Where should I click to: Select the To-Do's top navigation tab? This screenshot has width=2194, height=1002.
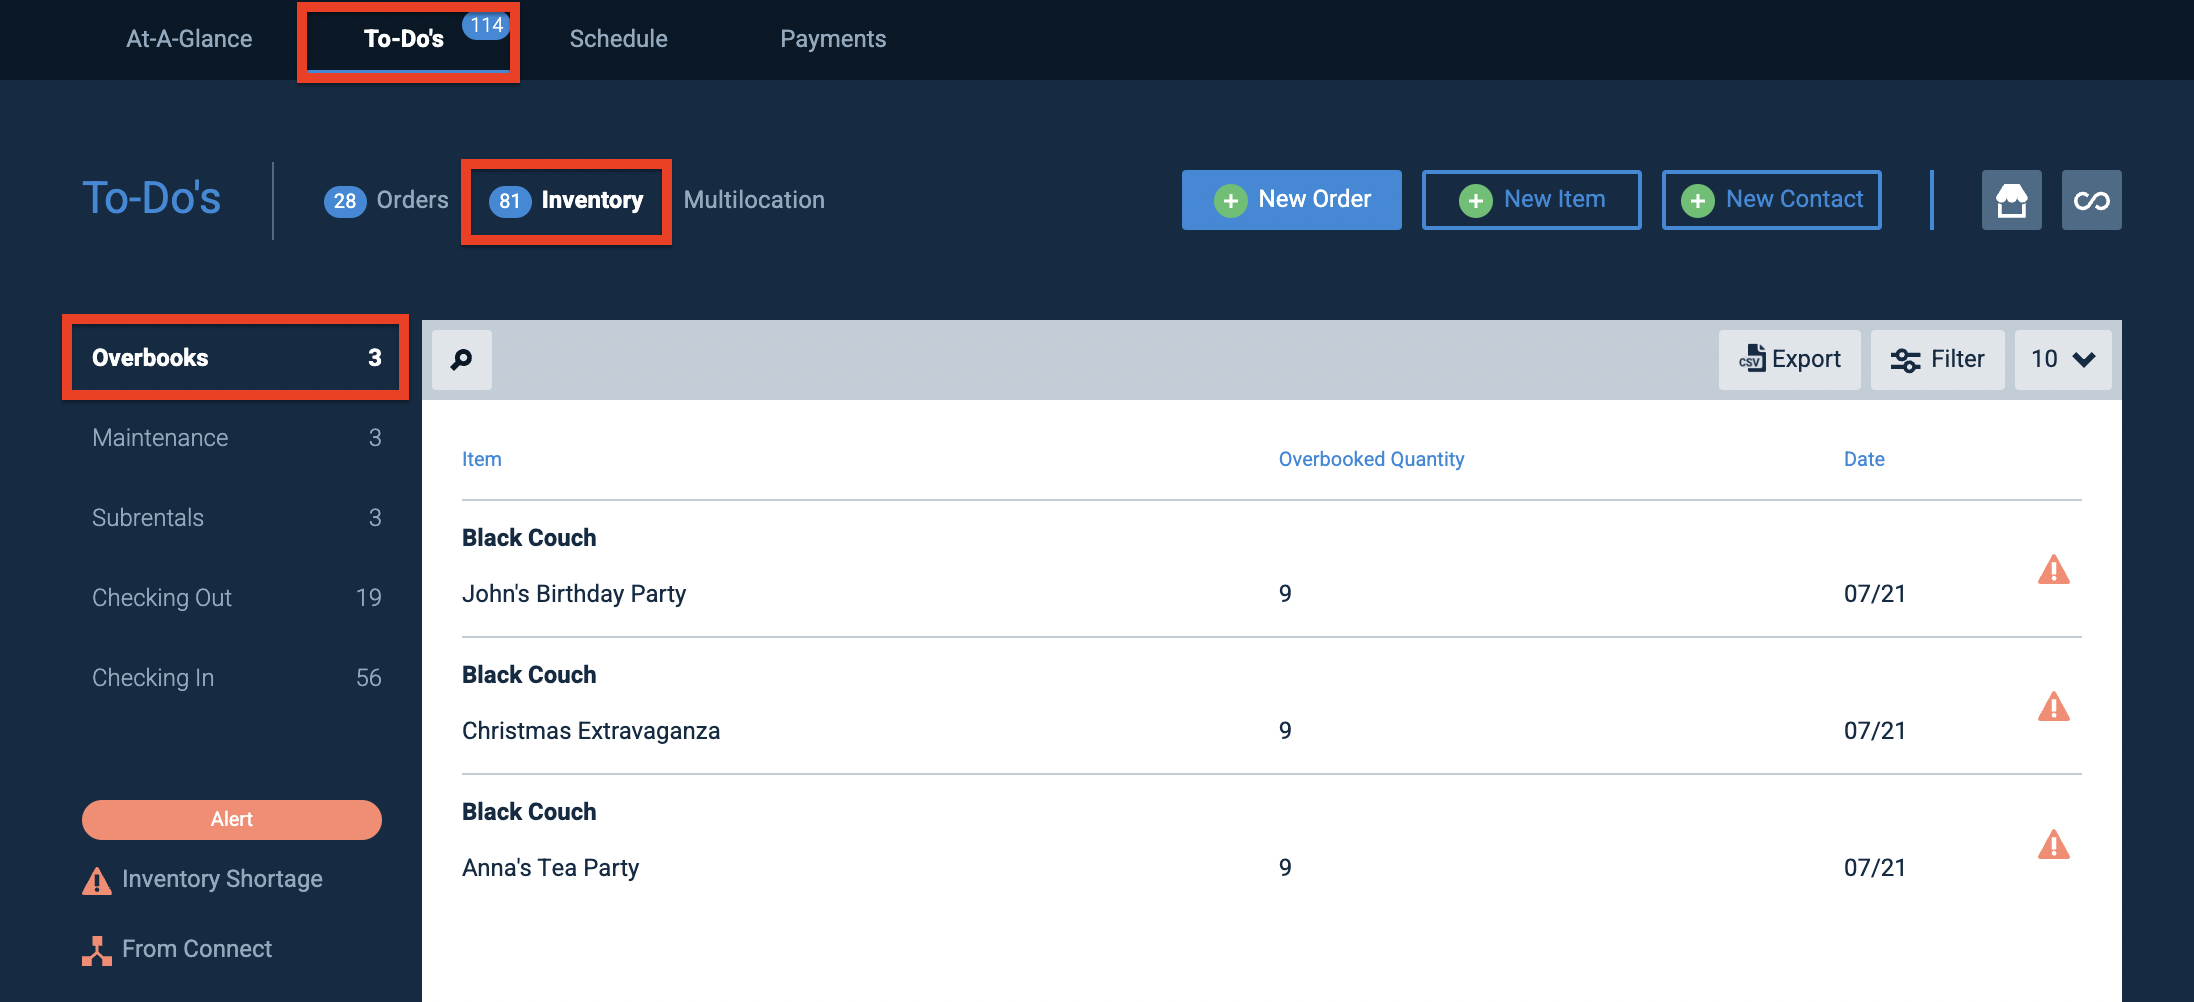(404, 39)
